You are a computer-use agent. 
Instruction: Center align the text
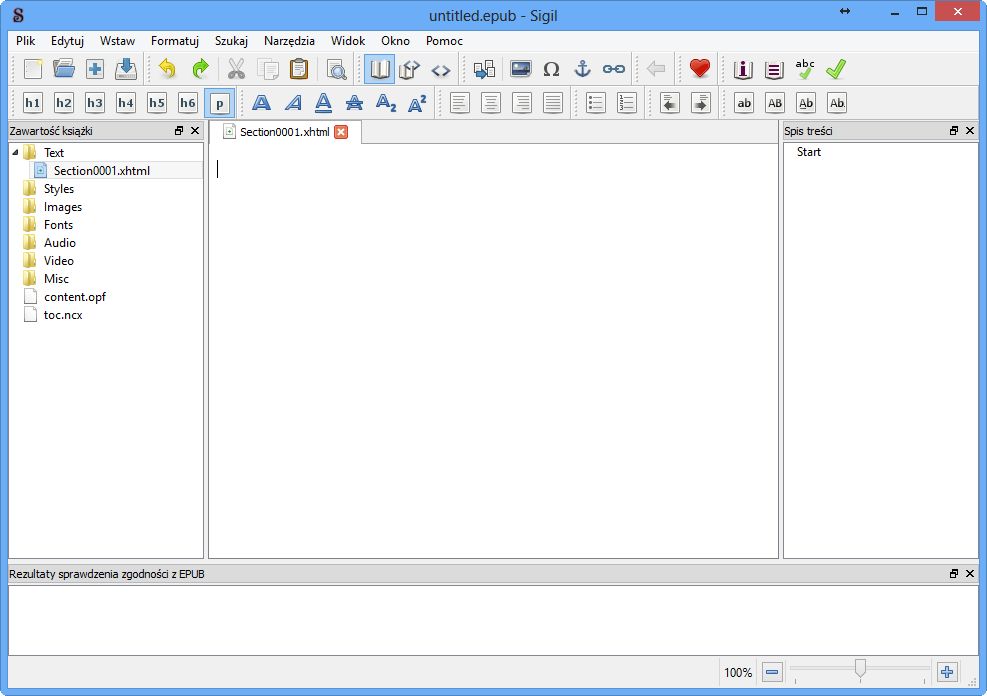click(x=491, y=103)
